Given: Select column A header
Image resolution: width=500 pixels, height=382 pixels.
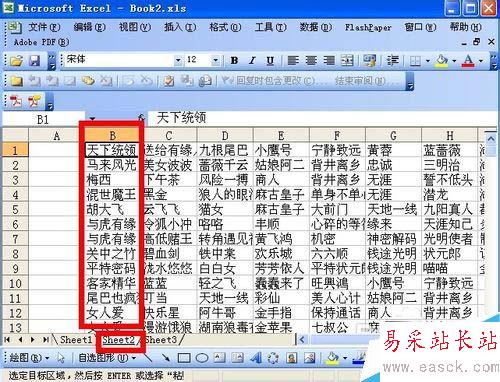Looking at the screenshot, I should pos(57,135).
